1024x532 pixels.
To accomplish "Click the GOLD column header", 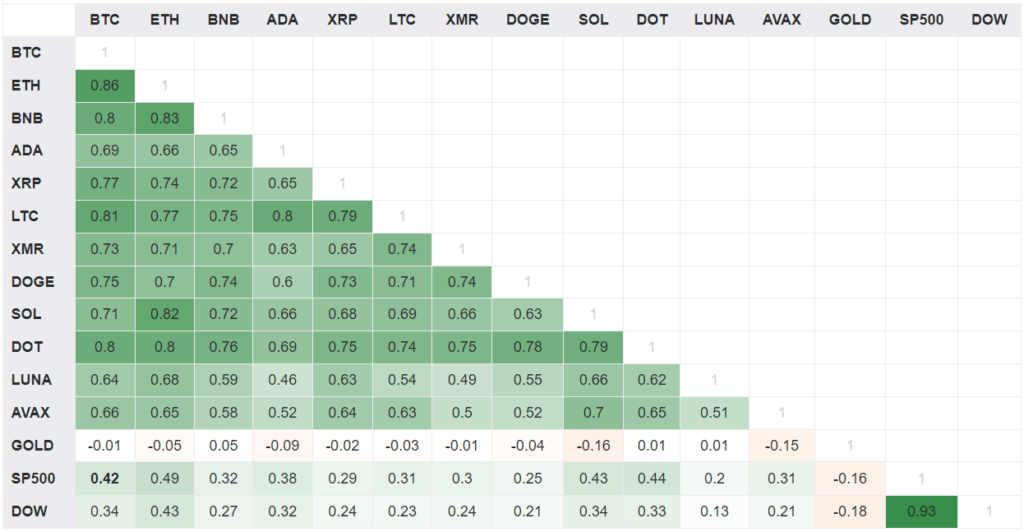I will point(850,19).
